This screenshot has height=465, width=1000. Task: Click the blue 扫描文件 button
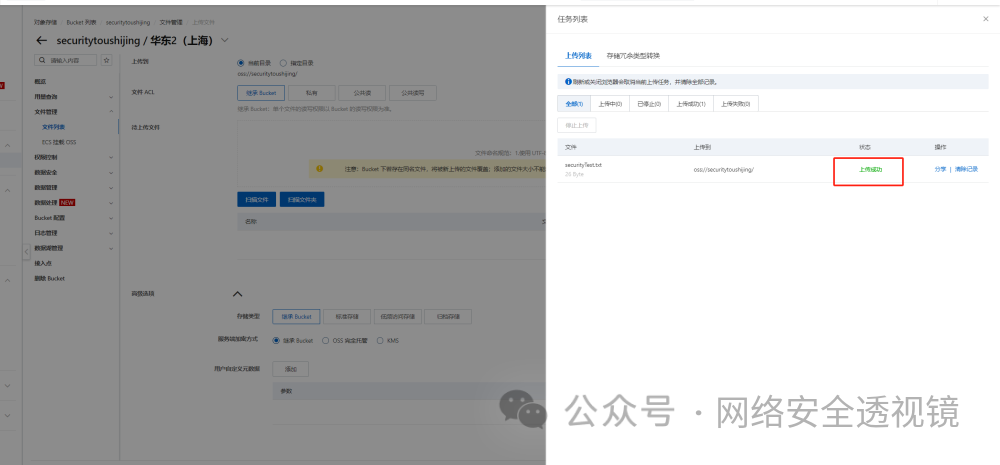pos(257,200)
